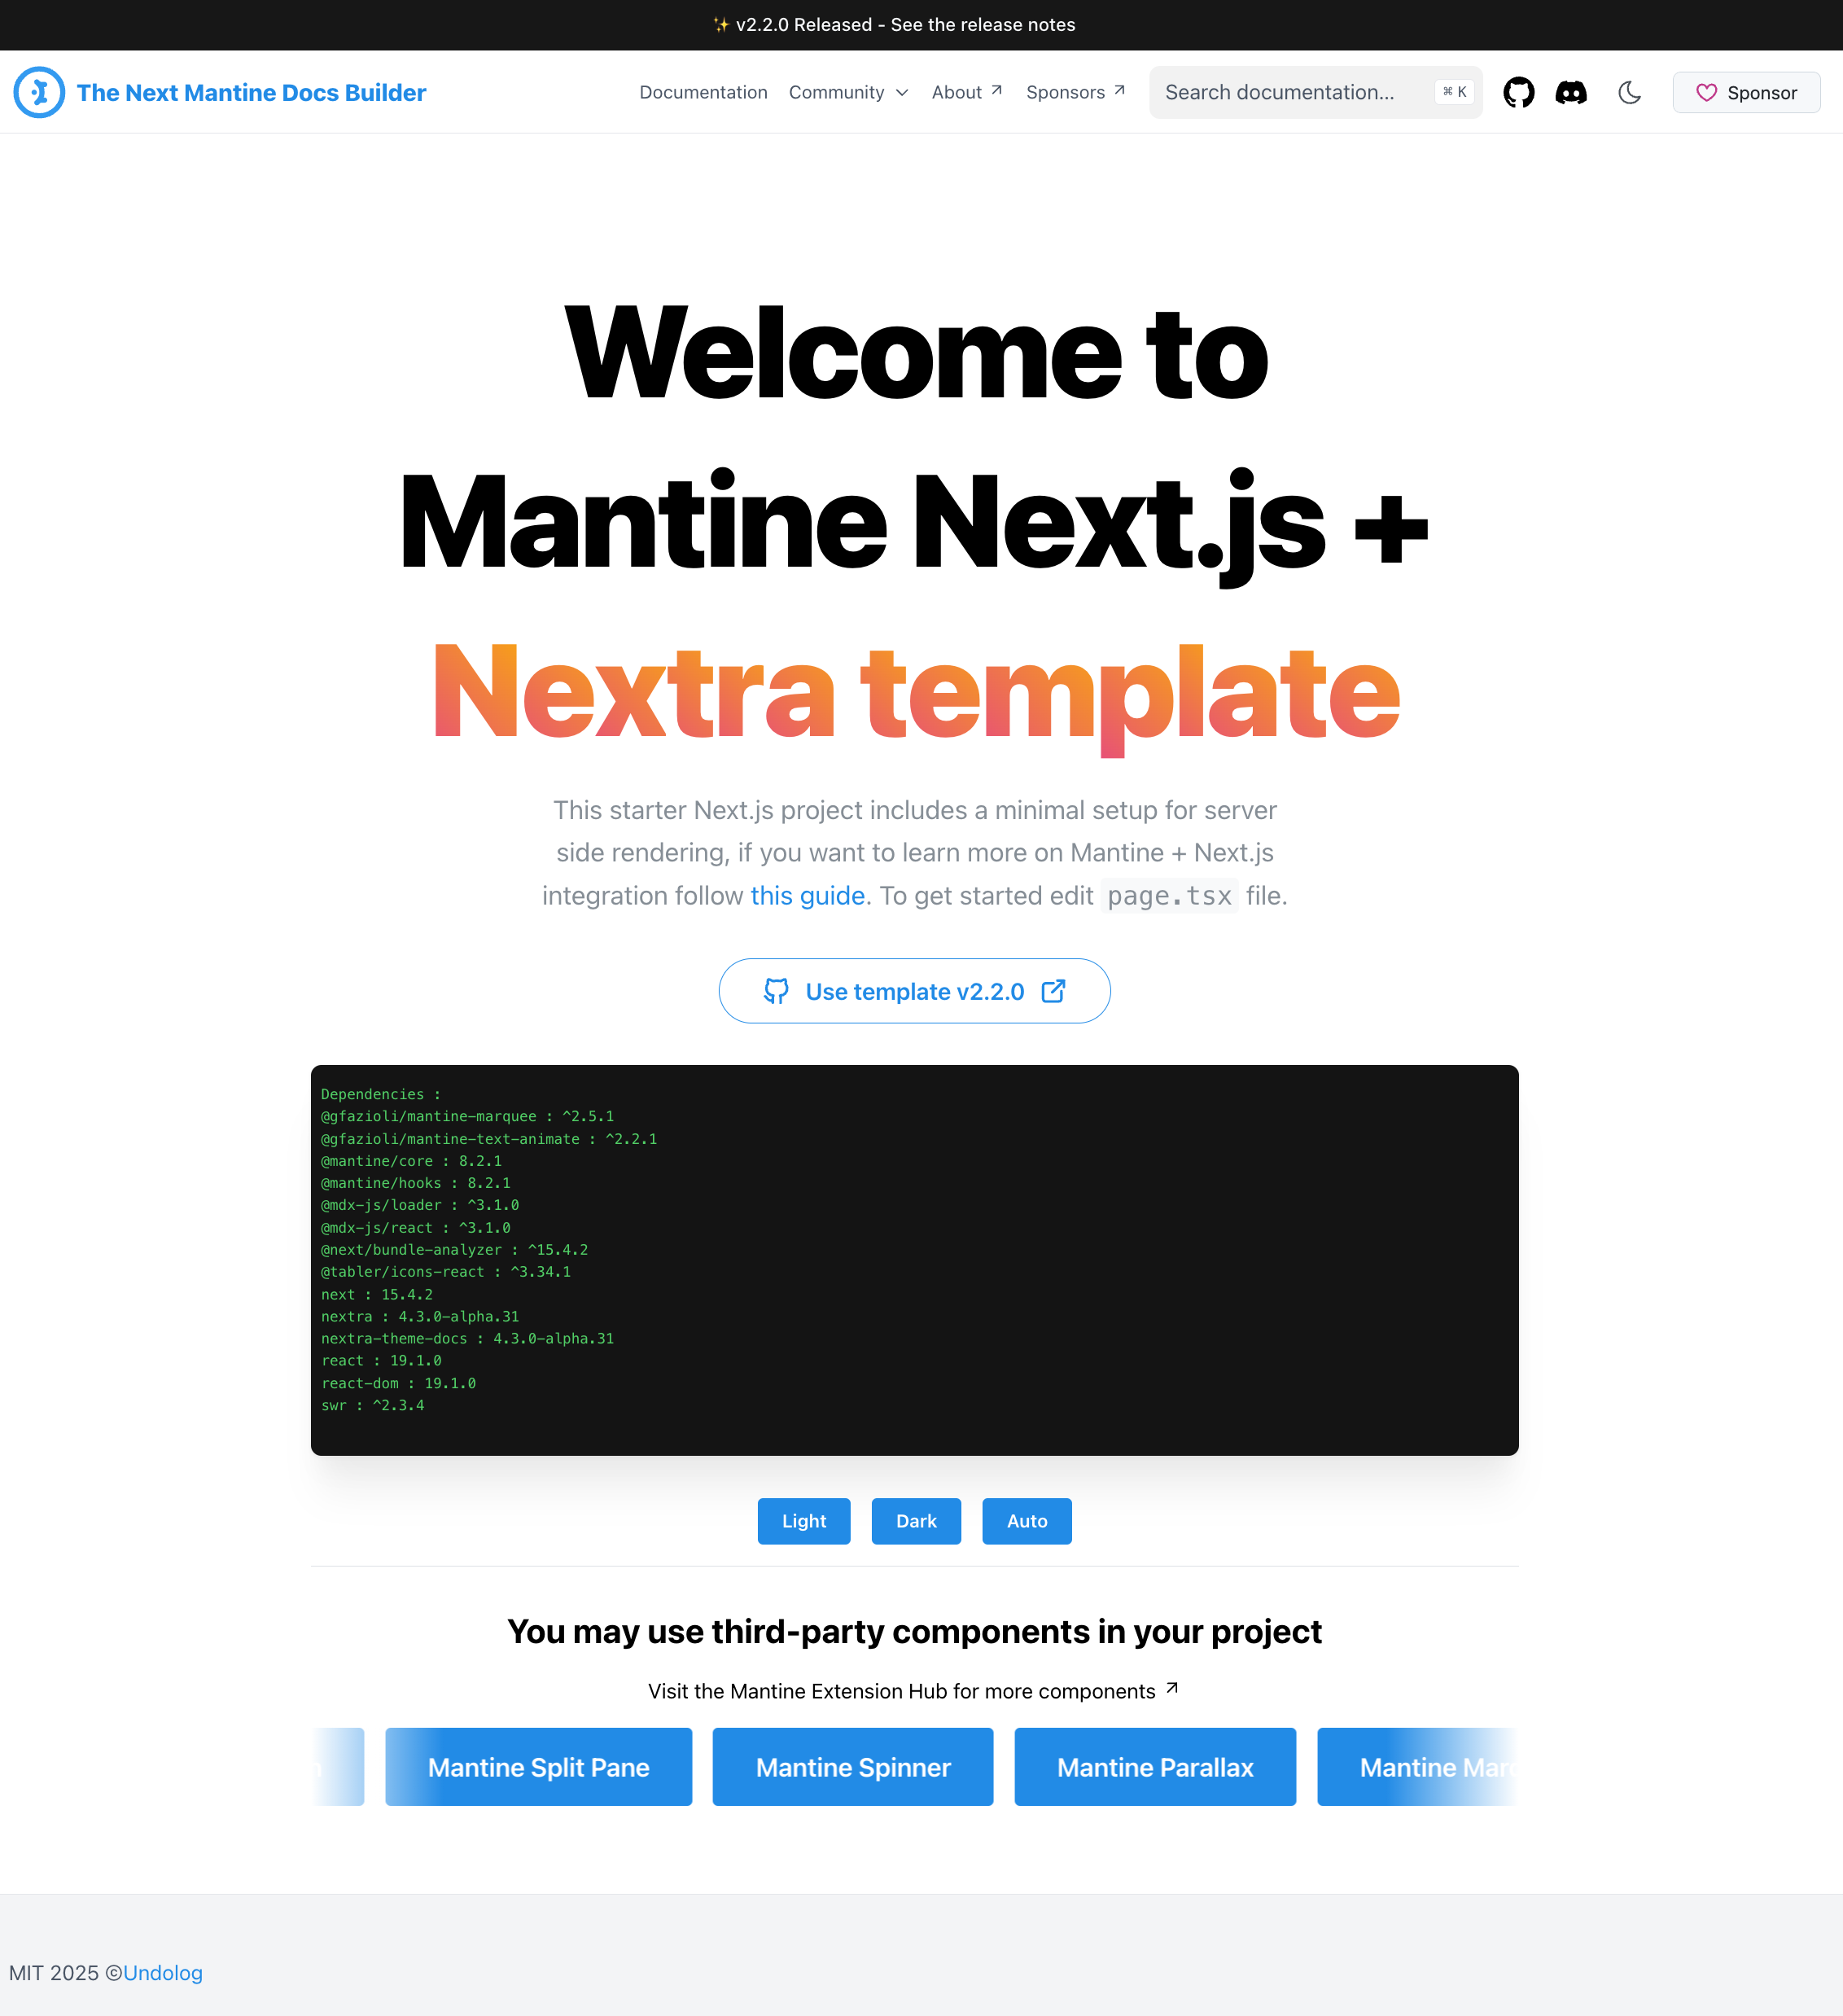Switch to Light color scheme
1843x2016 pixels.
804,1521
